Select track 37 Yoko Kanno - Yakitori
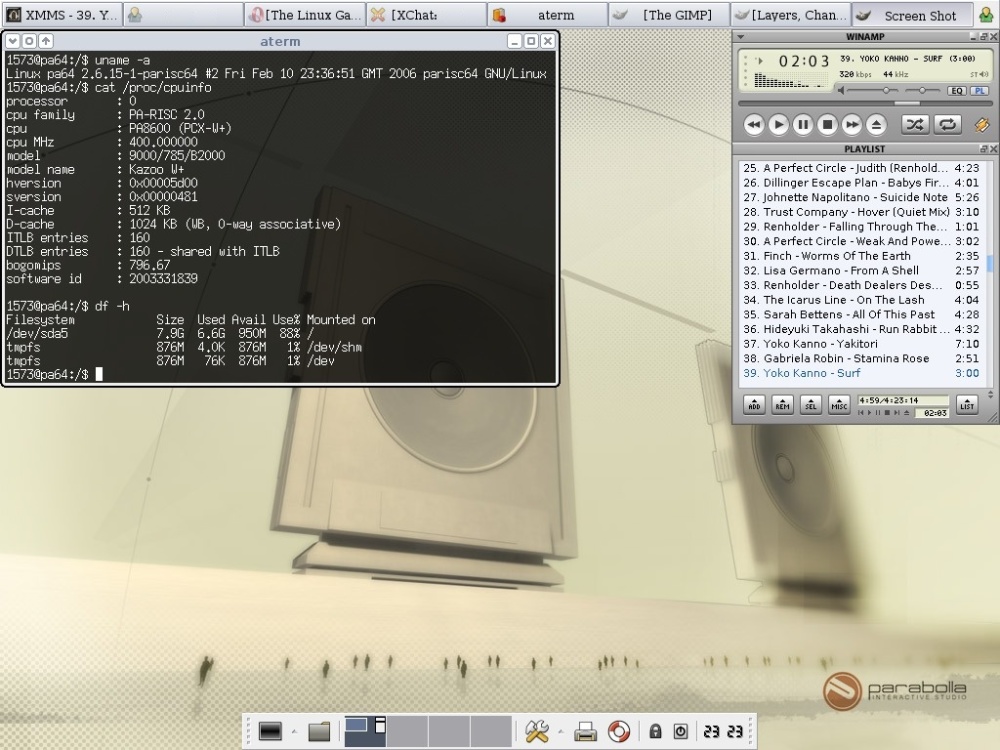This screenshot has height=750, width=1000. pos(861,344)
